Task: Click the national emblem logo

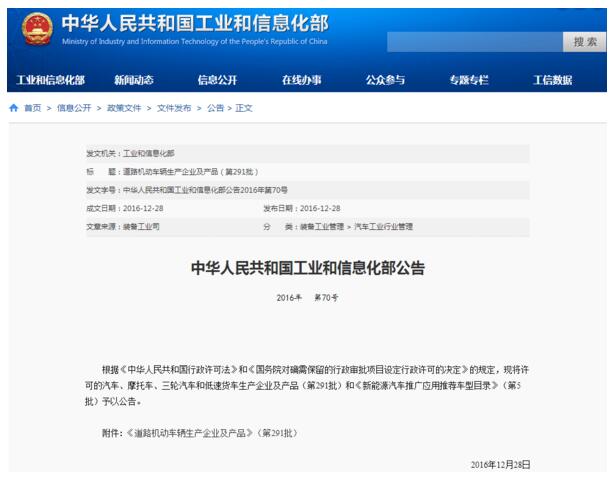Action: tap(38, 29)
